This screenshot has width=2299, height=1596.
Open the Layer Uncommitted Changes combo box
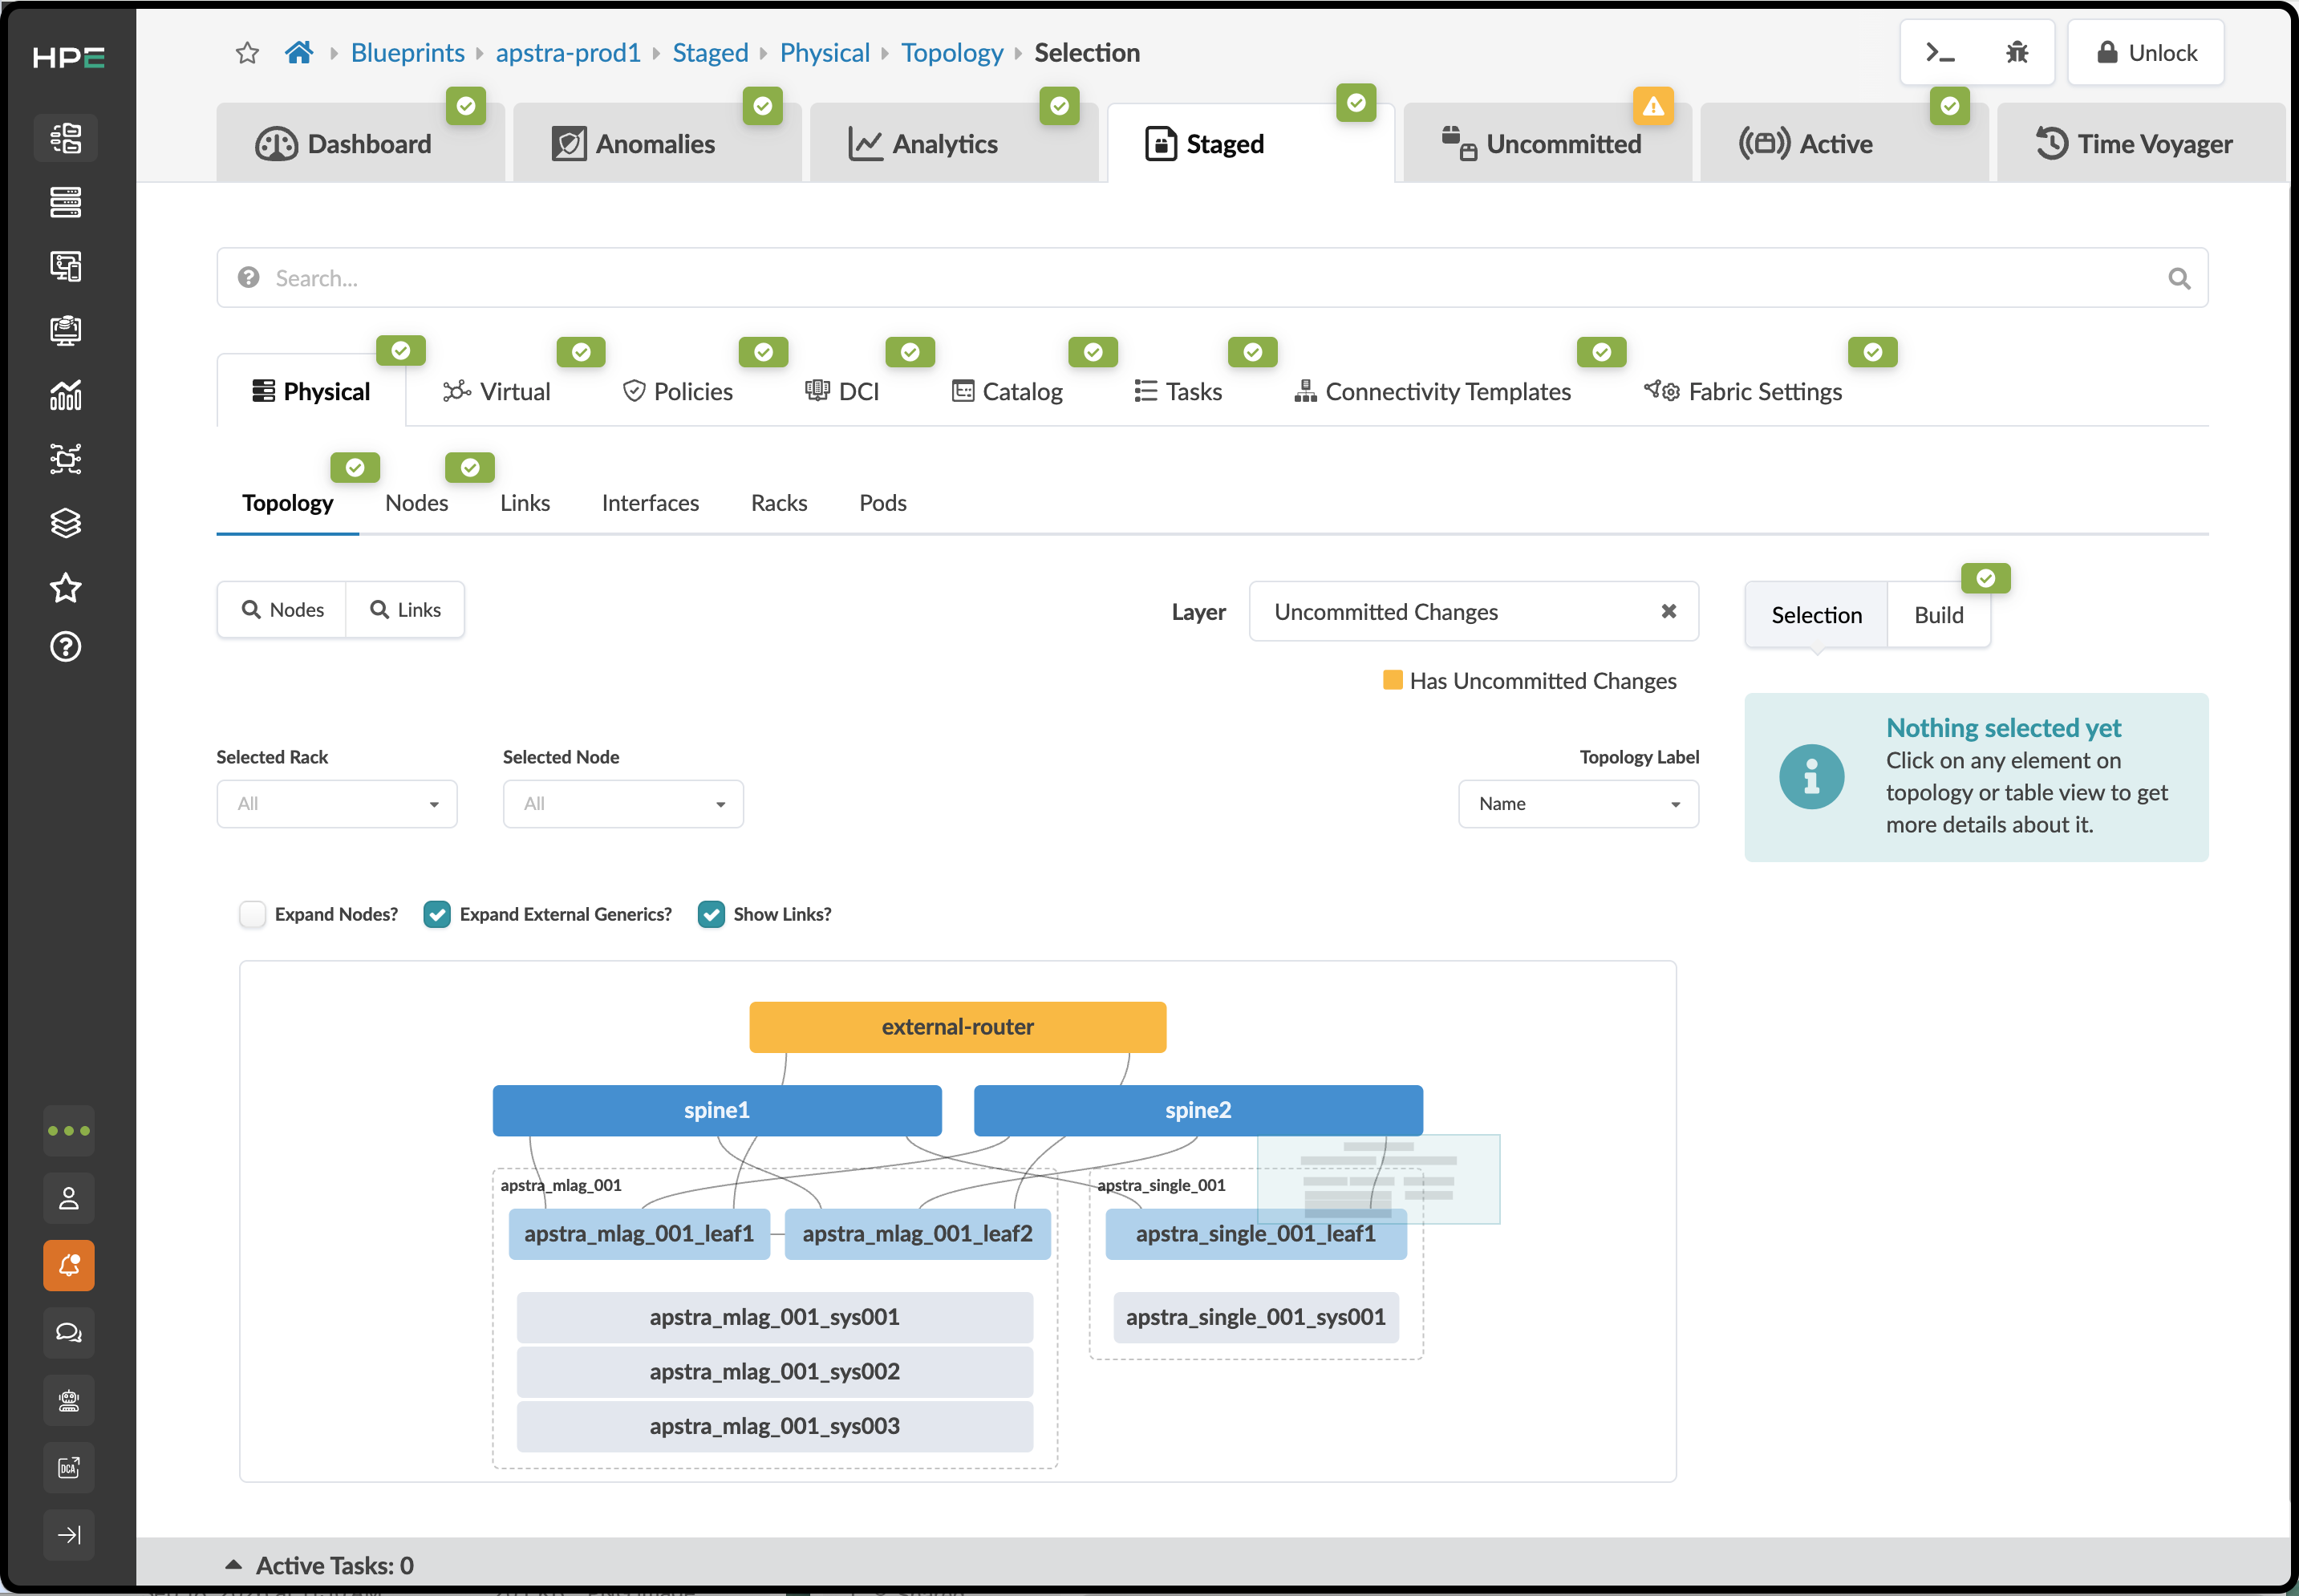click(x=1473, y=612)
